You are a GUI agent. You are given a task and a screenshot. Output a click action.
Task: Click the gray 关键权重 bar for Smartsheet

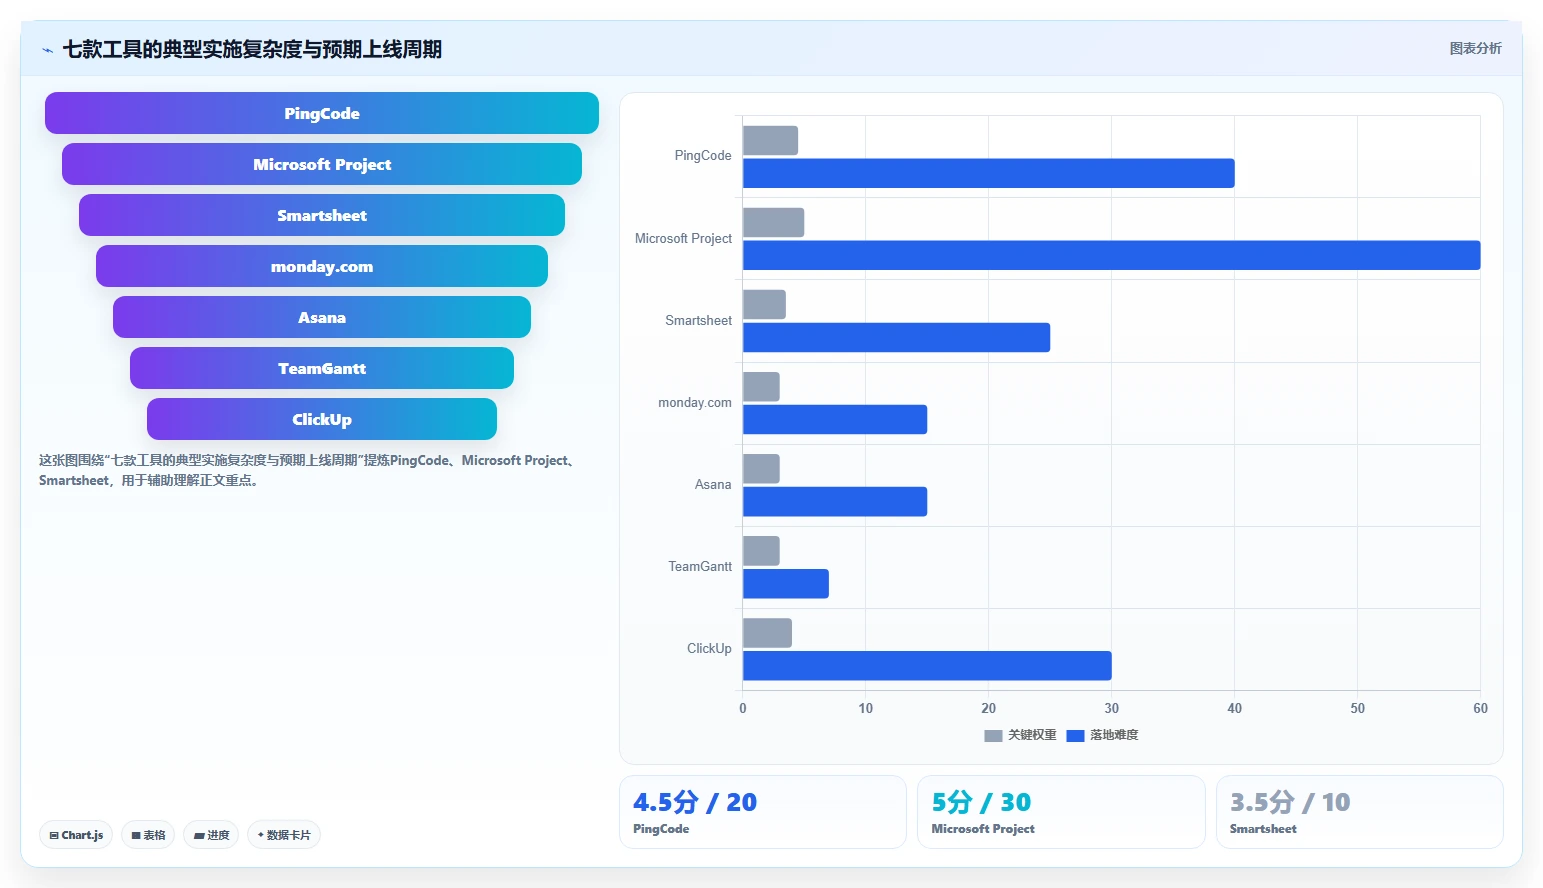point(764,304)
